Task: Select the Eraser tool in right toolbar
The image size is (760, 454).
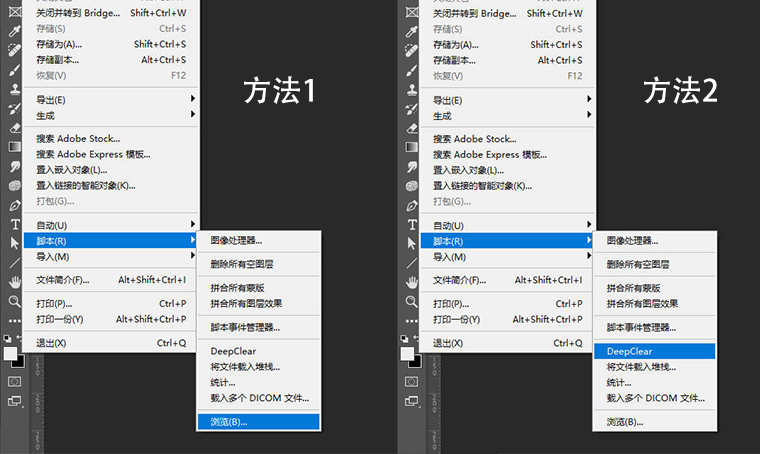Action: pyautogui.click(x=411, y=128)
